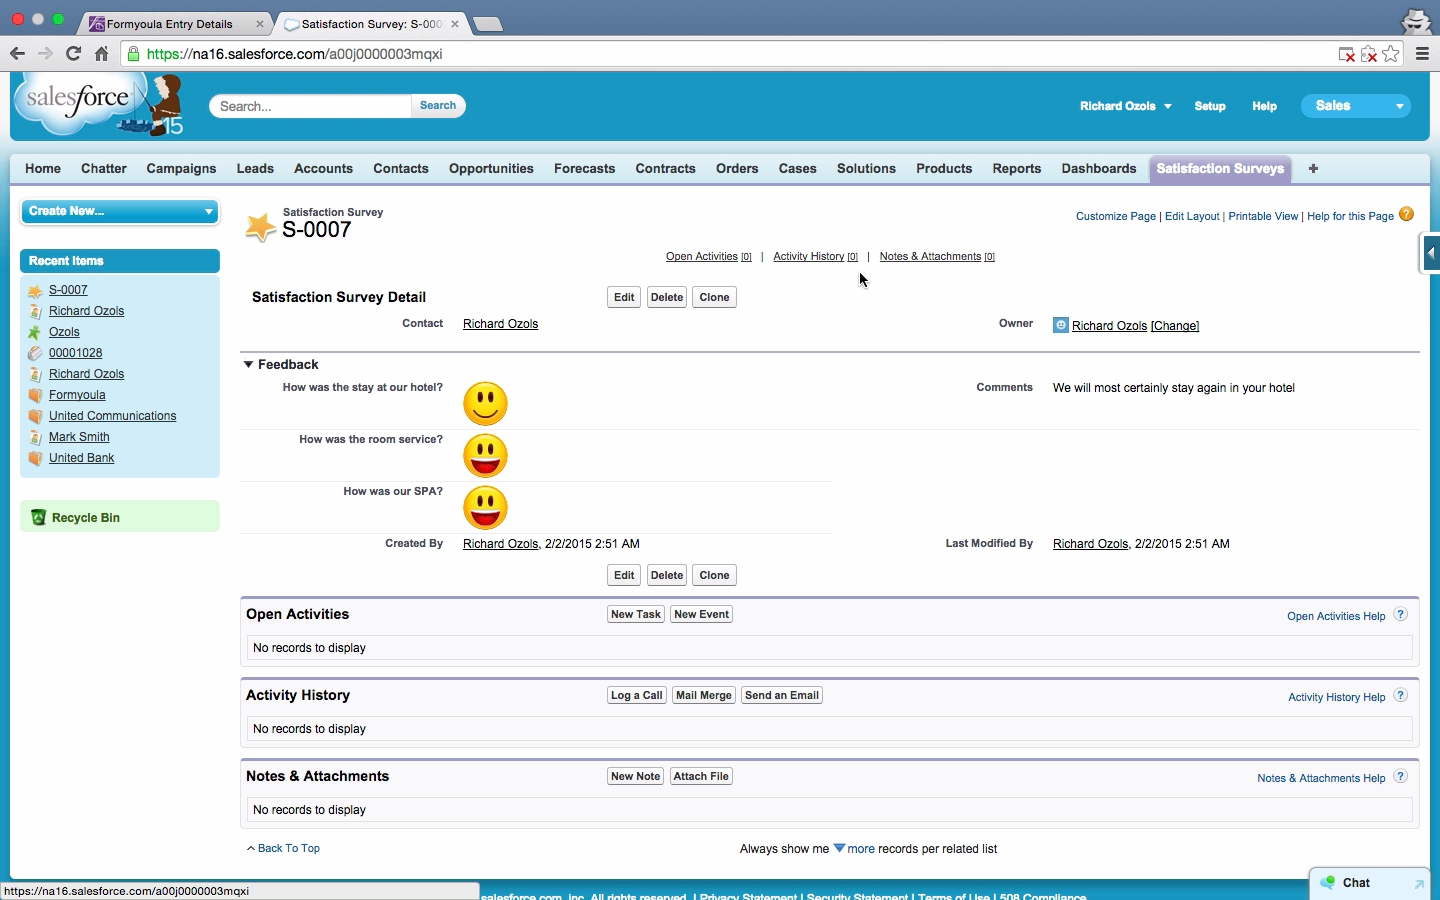Click Customize Page link
The width and height of the screenshot is (1440, 900).
[1116, 216]
